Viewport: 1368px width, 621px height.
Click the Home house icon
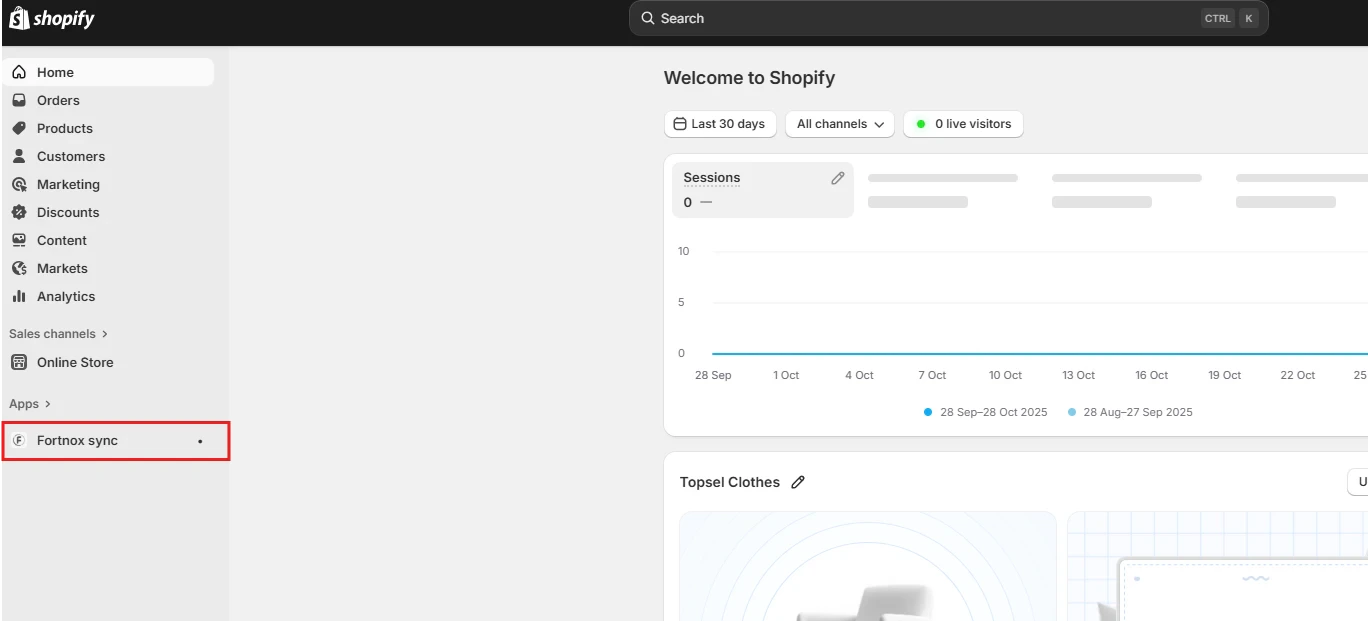click(x=19, y=72)
